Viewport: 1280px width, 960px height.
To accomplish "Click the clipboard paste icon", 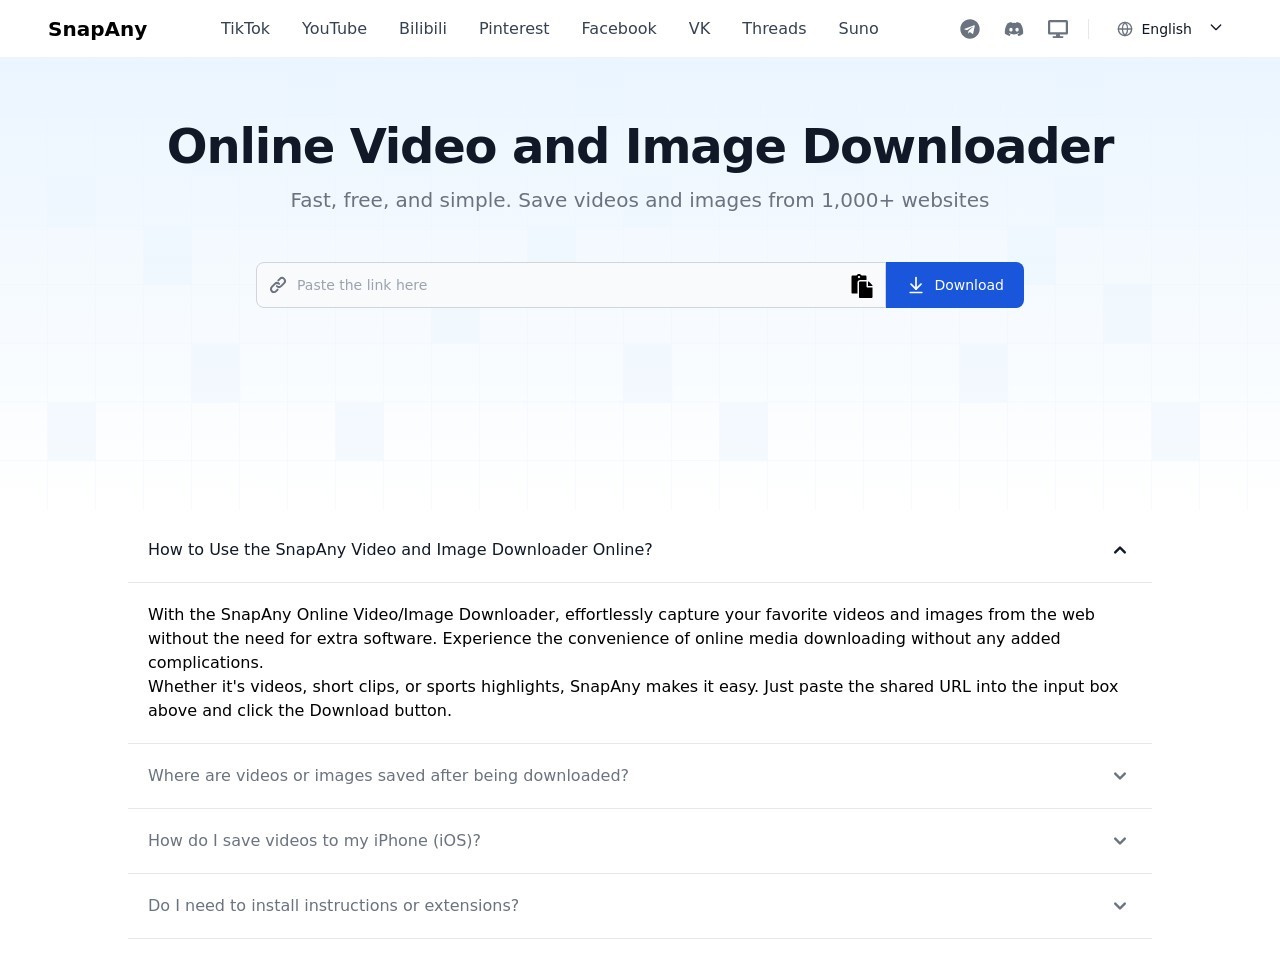I will 862,286.
